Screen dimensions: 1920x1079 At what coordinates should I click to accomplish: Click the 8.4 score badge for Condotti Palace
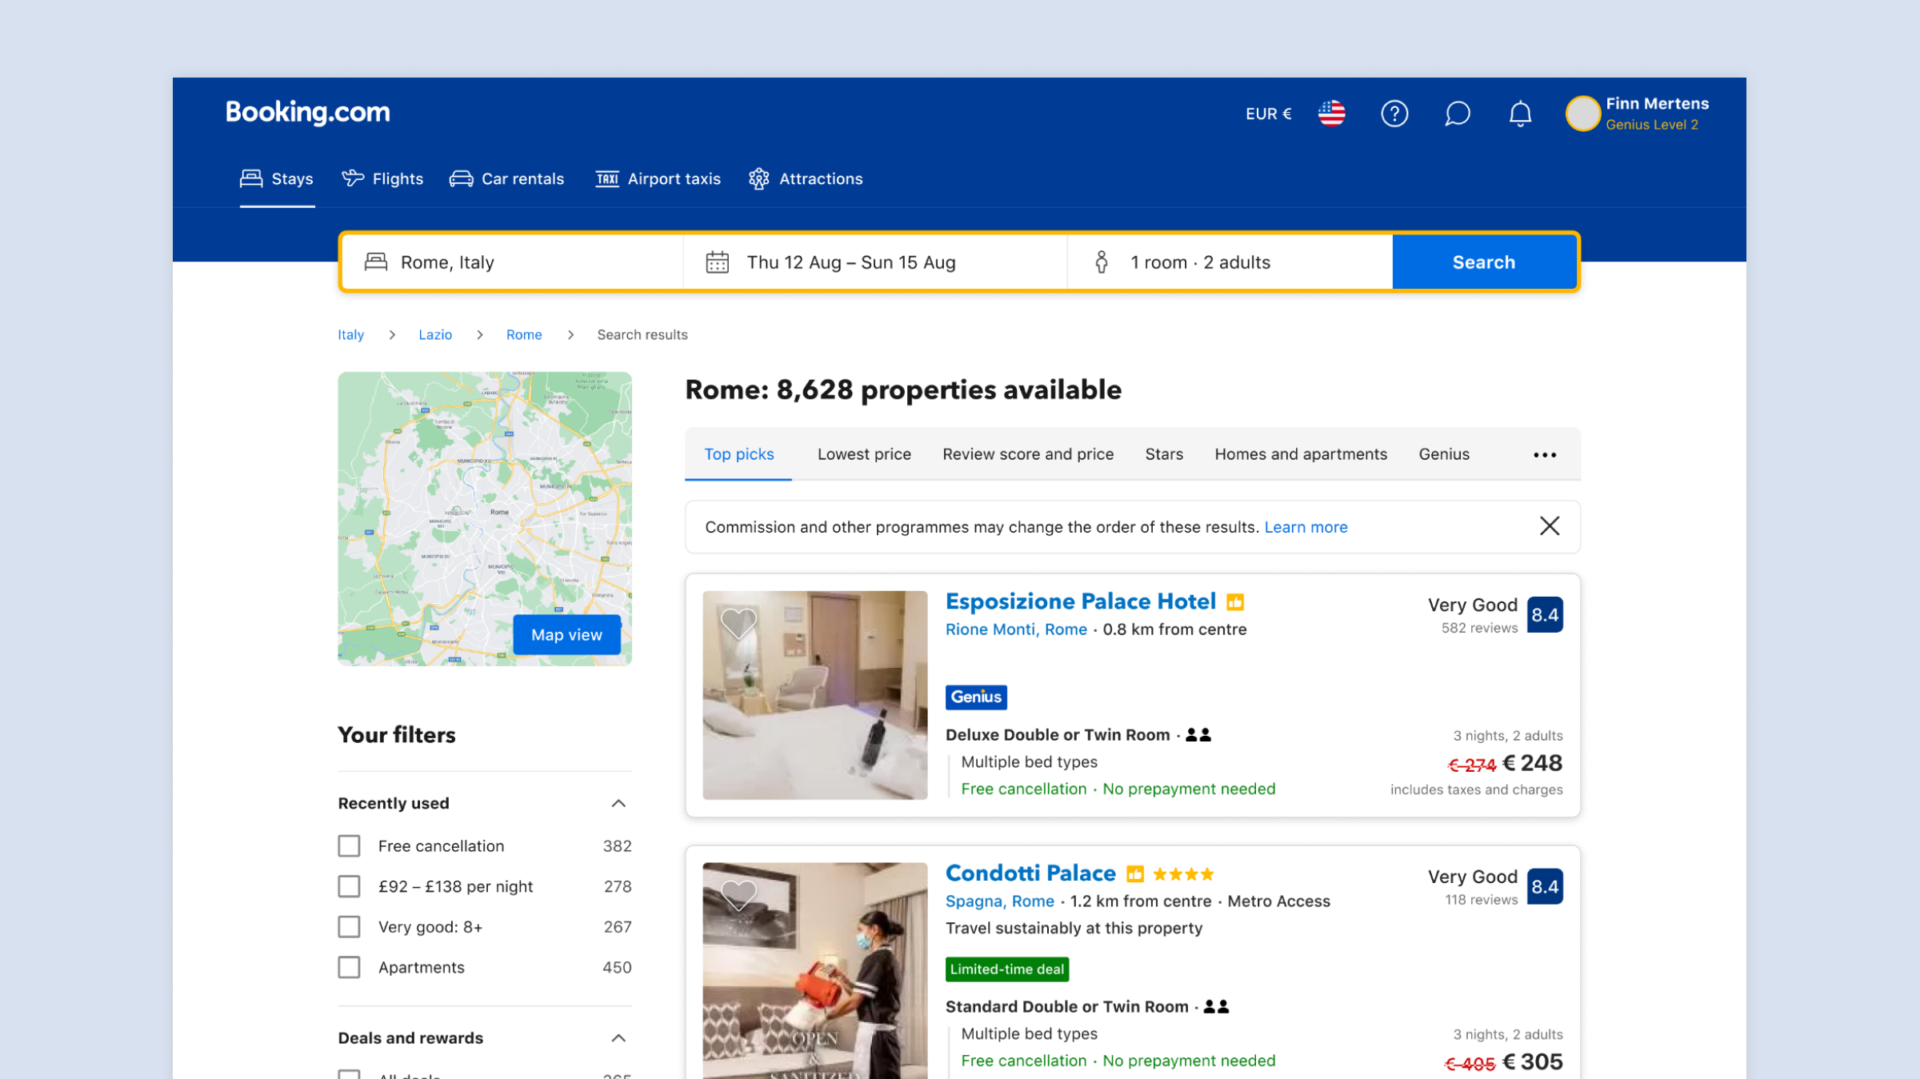(1545, 887)
